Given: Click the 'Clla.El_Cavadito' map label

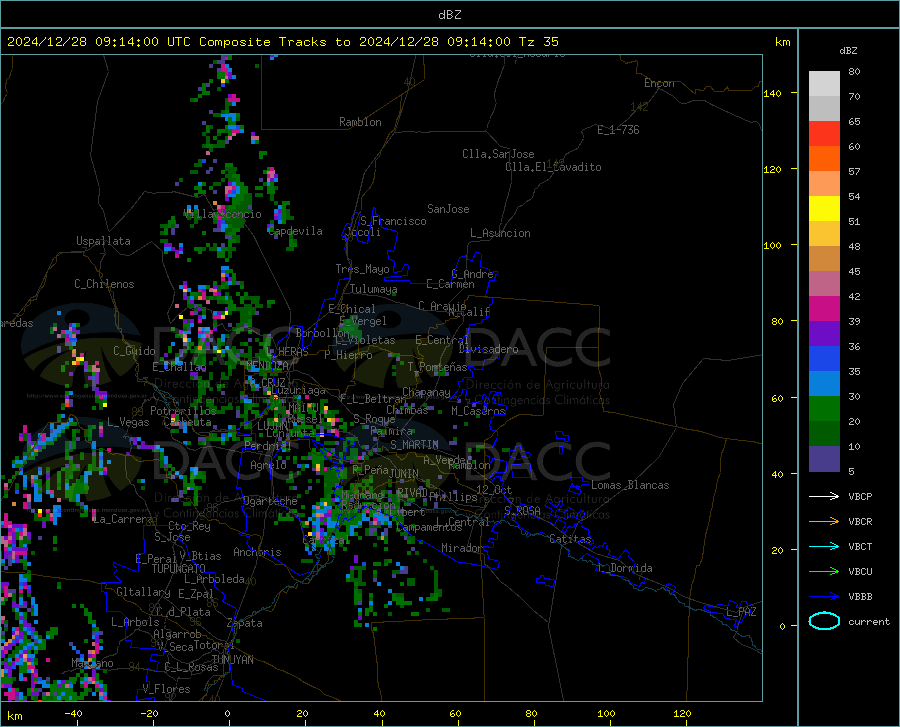Looking at the screenshot, I should [x=553, y=167].
